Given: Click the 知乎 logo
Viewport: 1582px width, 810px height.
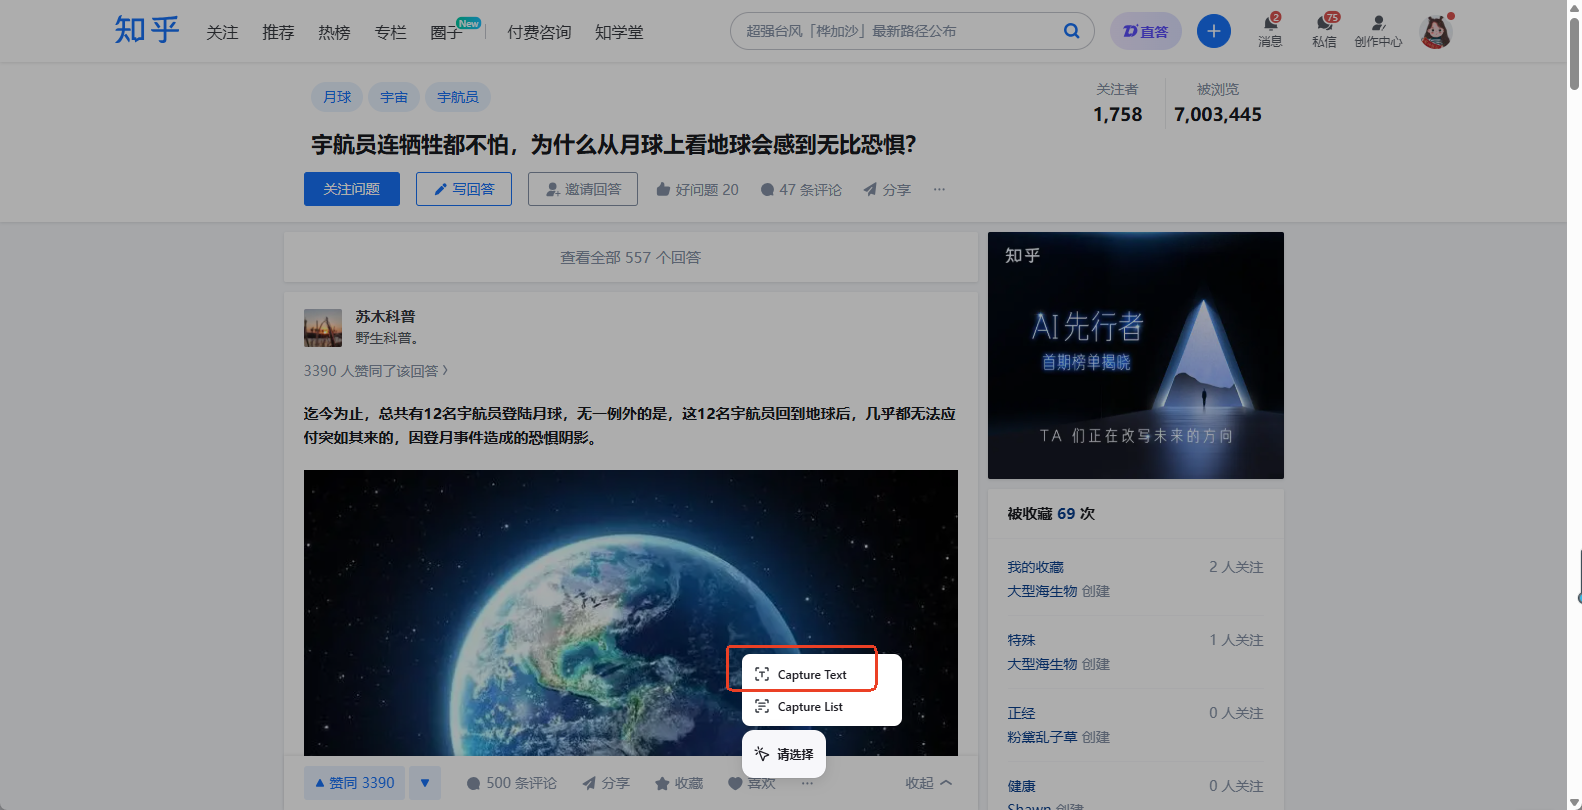Looking at the screenshot, I should (x=147, y=30).
